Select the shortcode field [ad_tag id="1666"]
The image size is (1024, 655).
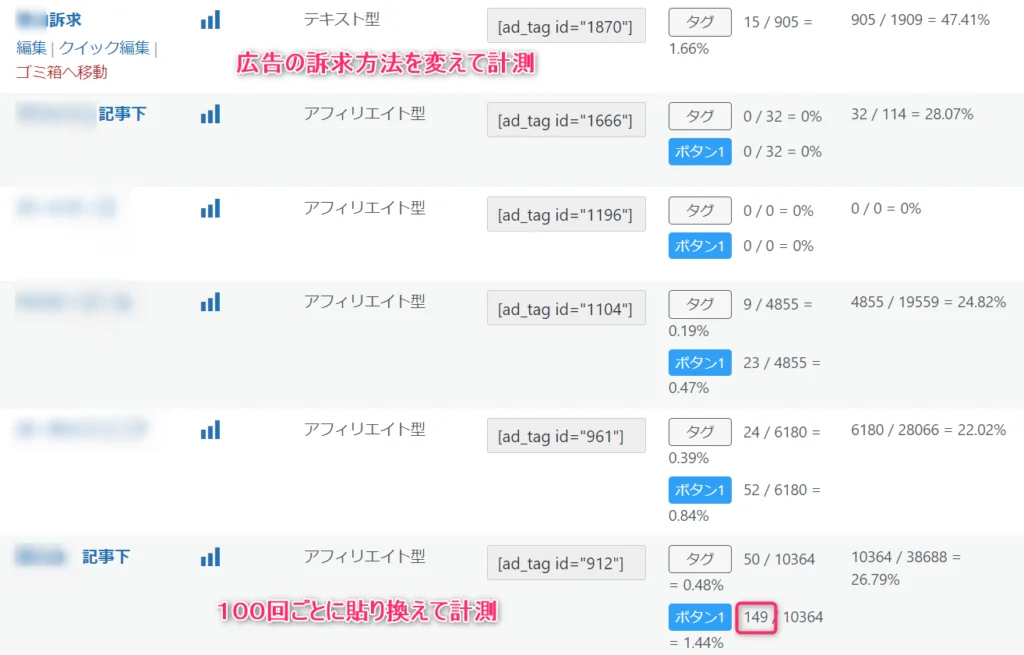[566, 120]
